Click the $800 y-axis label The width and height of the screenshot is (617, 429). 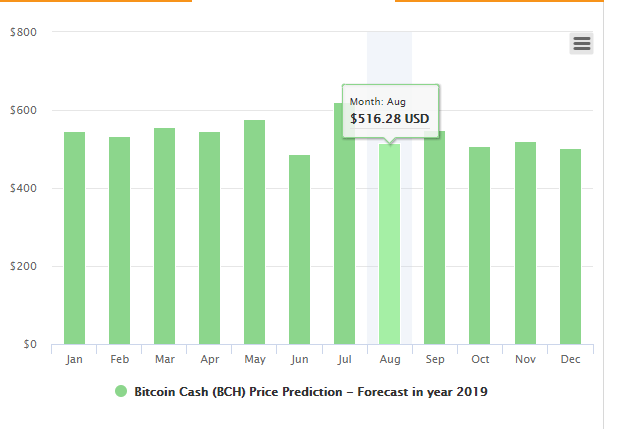point(23,32)
